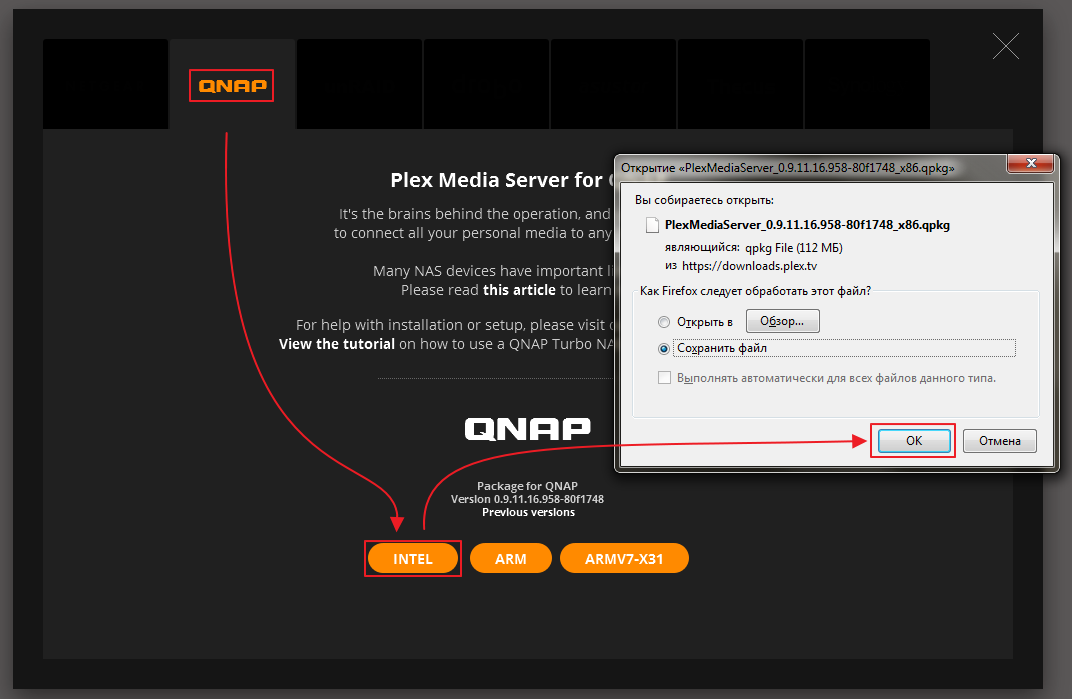Confirm the file download with OK
The height and width of the screenshot is (699, 1072).
coord(914,441)
